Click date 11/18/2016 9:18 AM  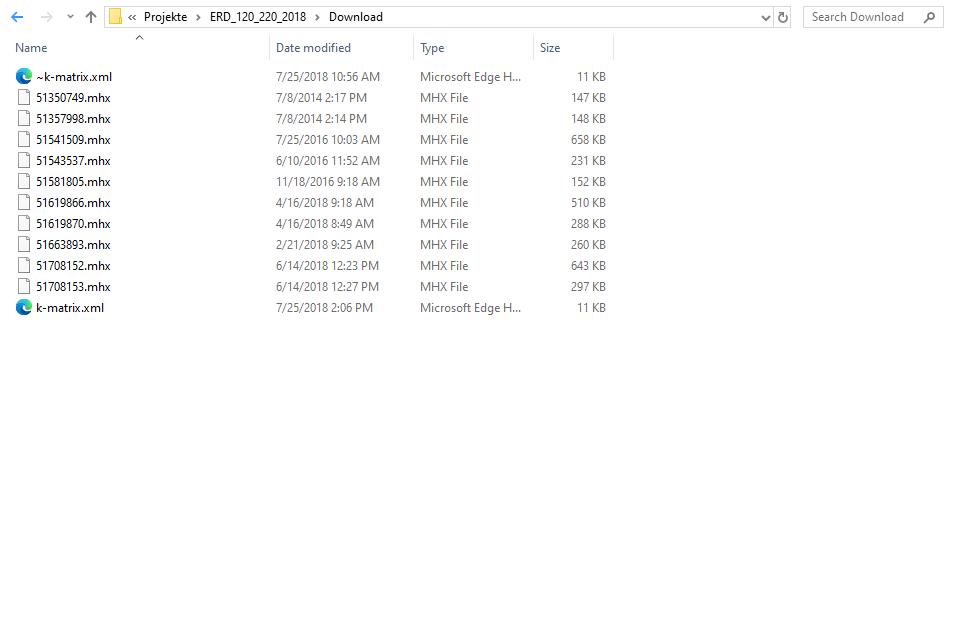coord(328,182)
